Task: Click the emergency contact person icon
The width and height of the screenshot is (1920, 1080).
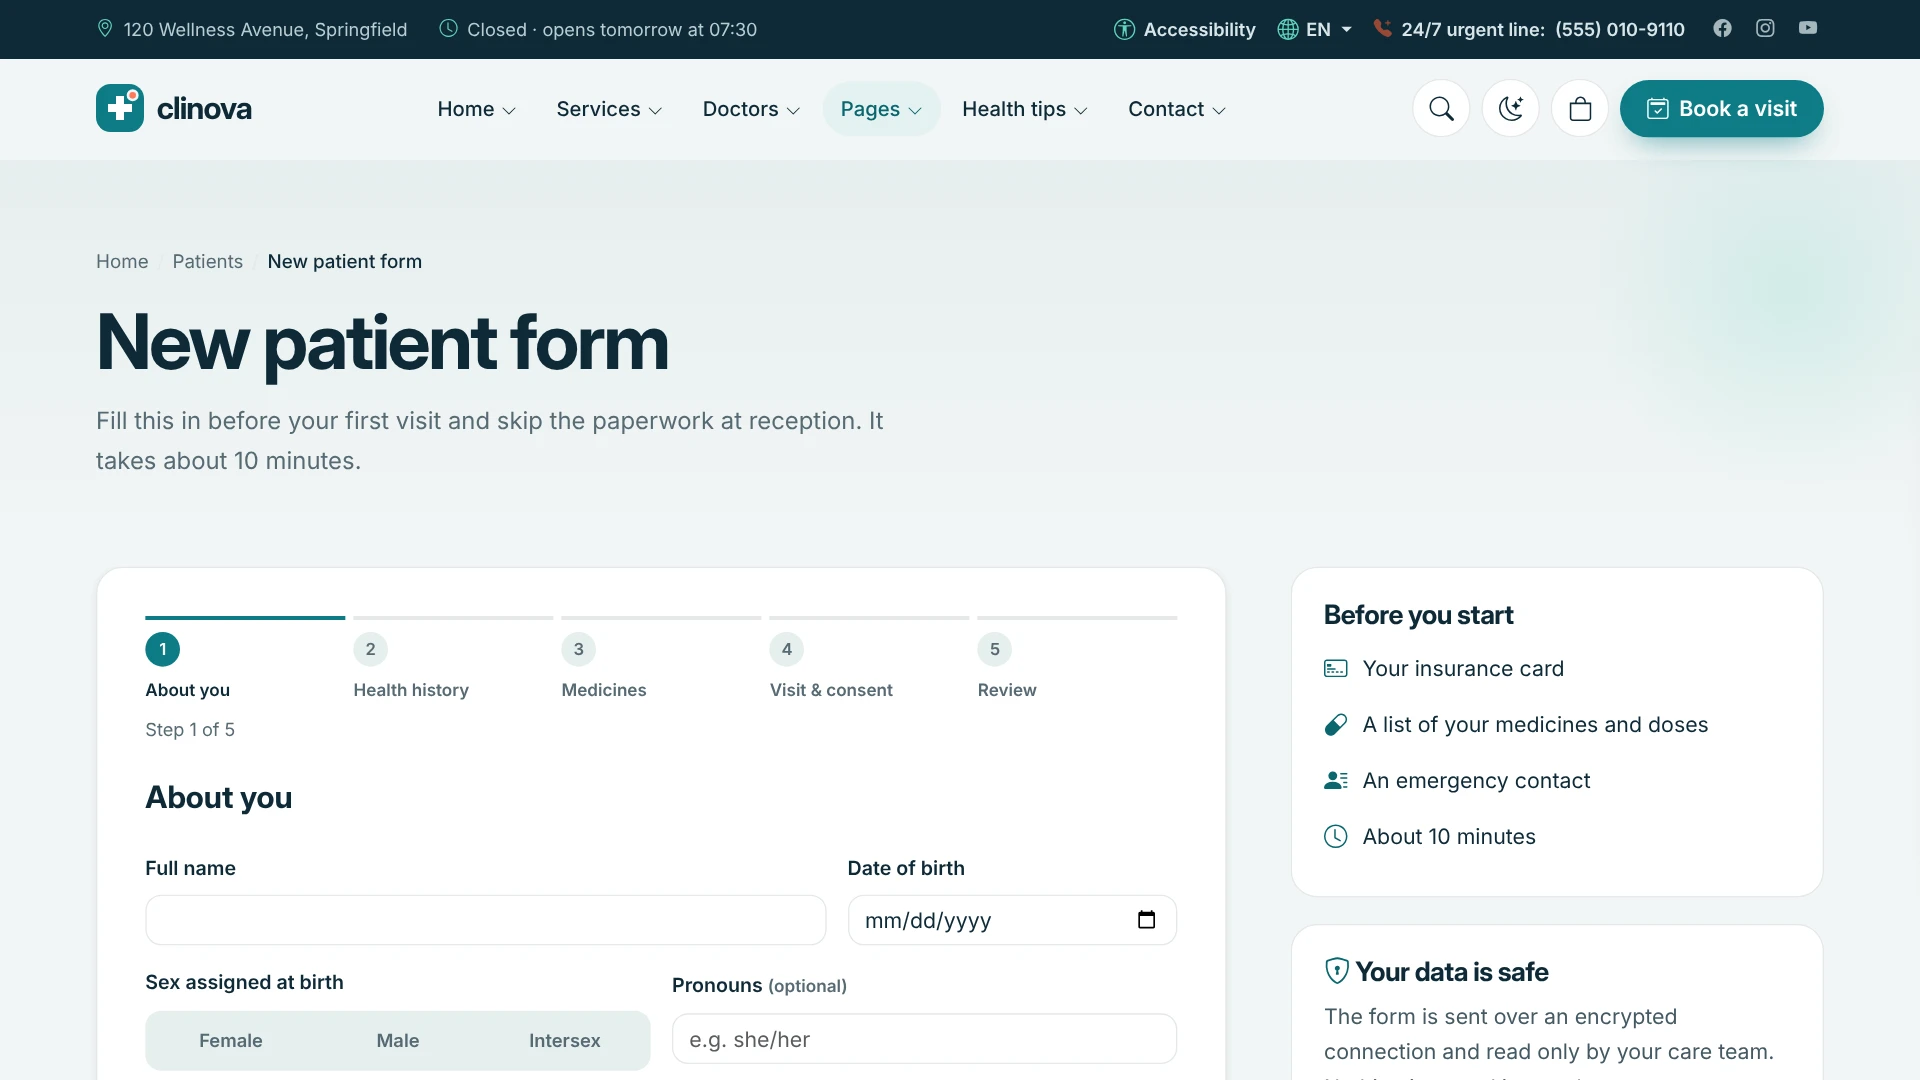Action: tap(1336, 781)
